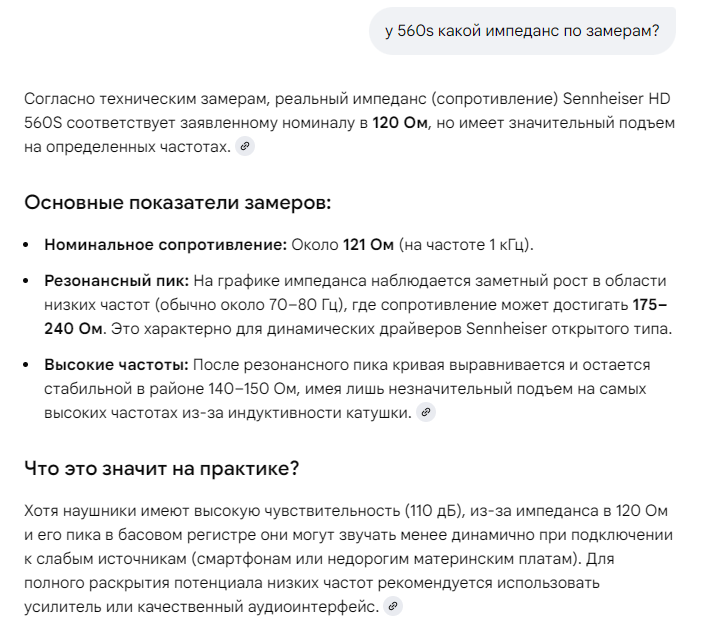This screenshot has width=702, height=631.
Task: Click the bullet dot before Резонансный пик
Action: (28, 282)
